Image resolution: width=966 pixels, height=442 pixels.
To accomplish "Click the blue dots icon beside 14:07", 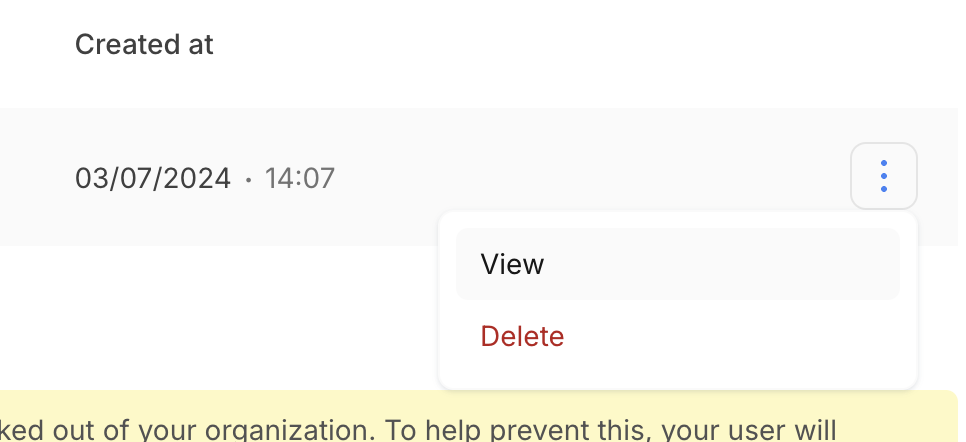I will point(884,177).
